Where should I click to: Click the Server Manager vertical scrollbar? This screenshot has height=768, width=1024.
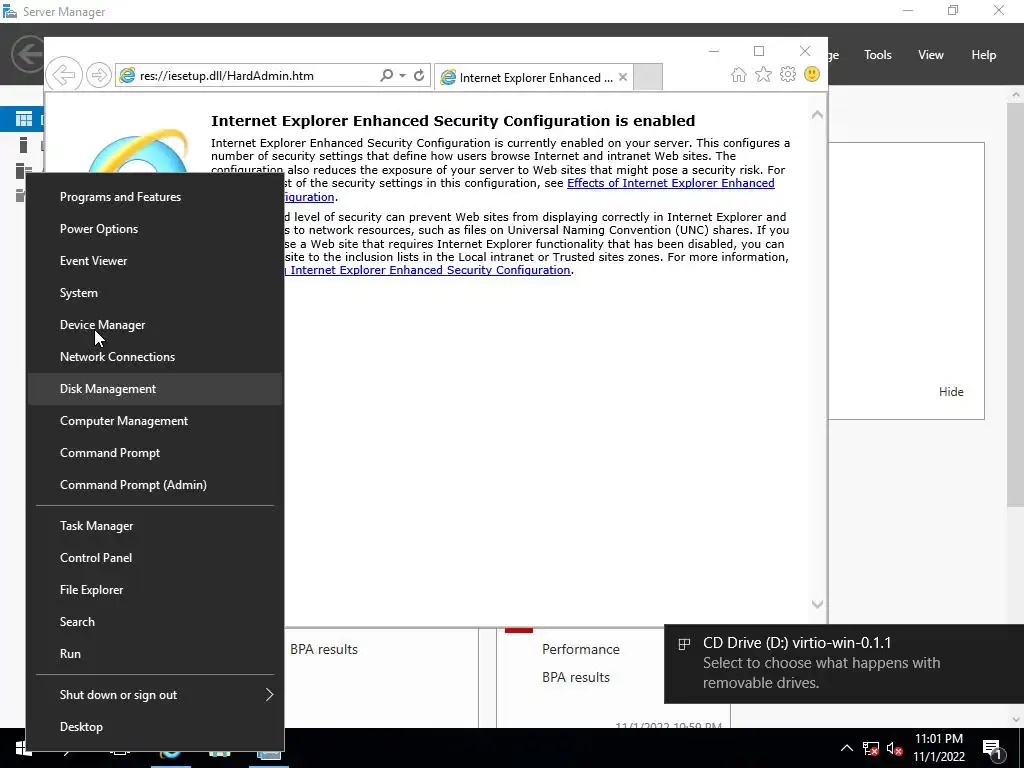click(x=1016, y=303)
